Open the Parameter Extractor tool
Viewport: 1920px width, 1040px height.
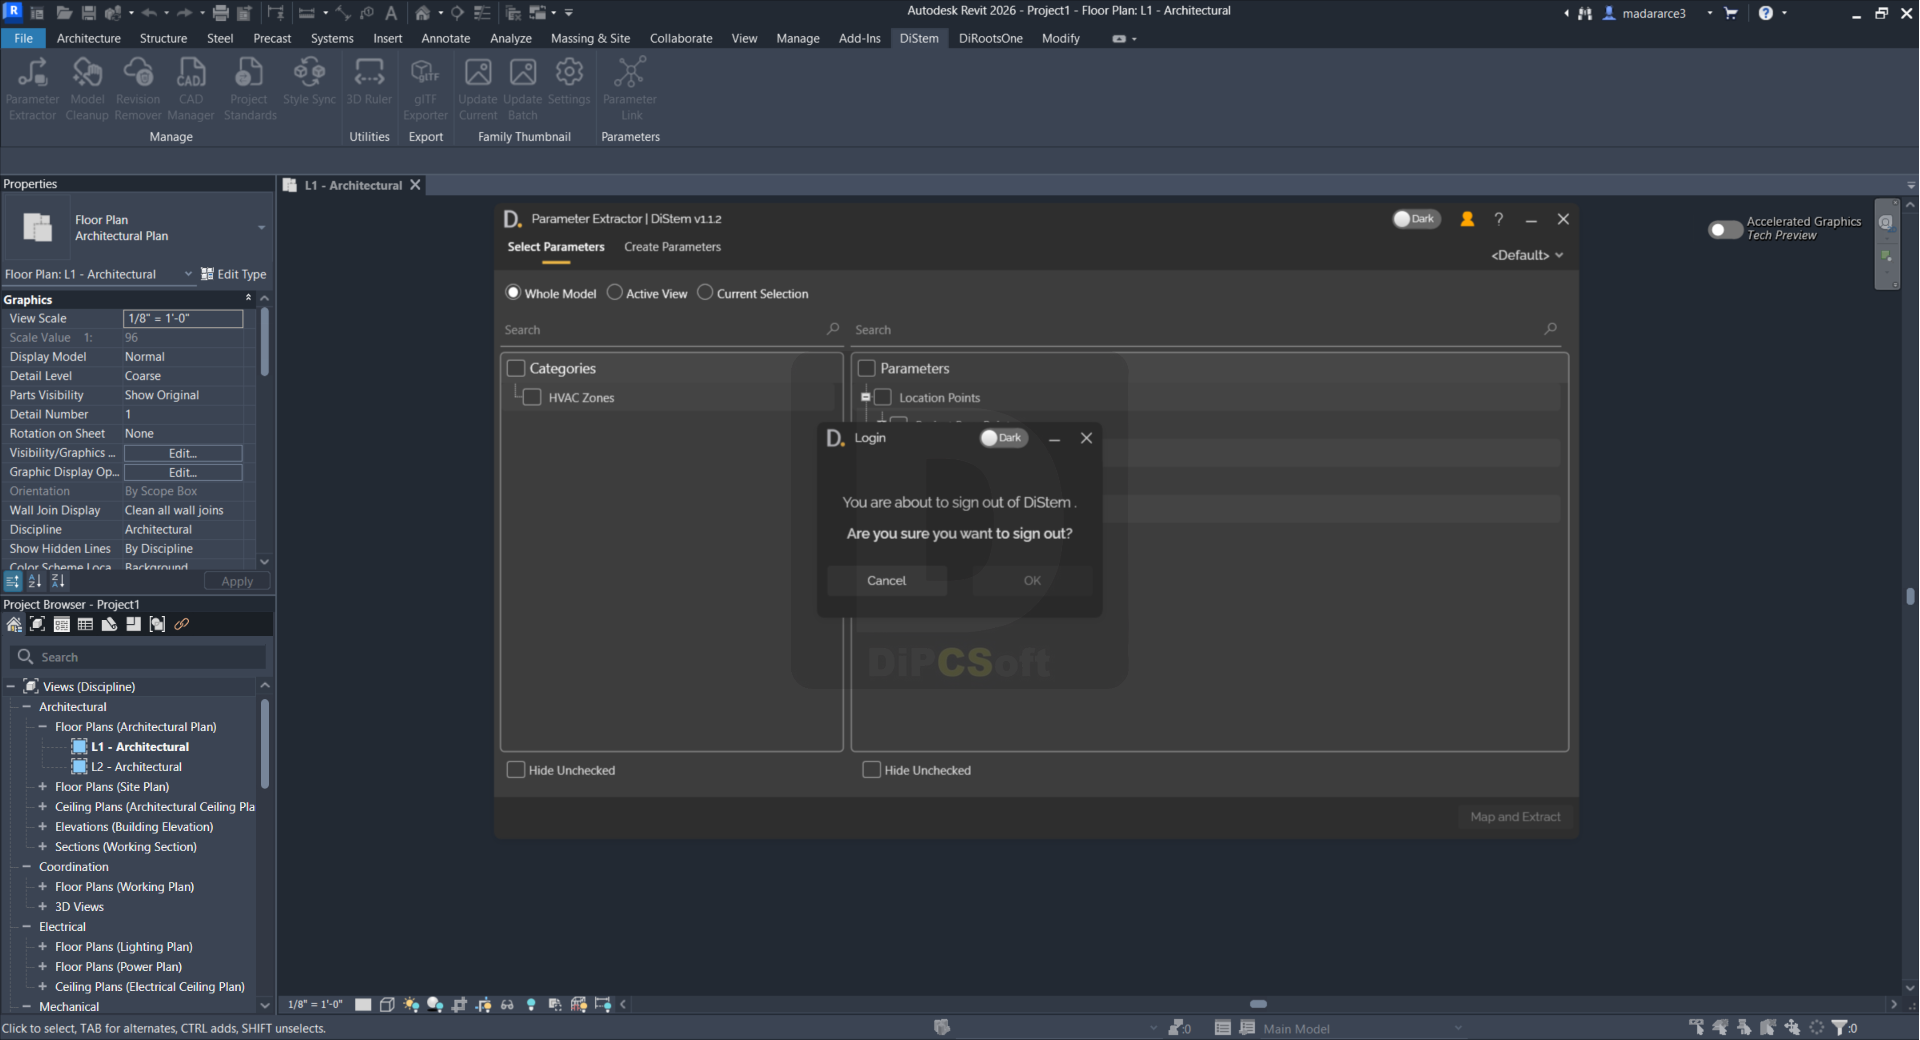(x=32, y=88)
